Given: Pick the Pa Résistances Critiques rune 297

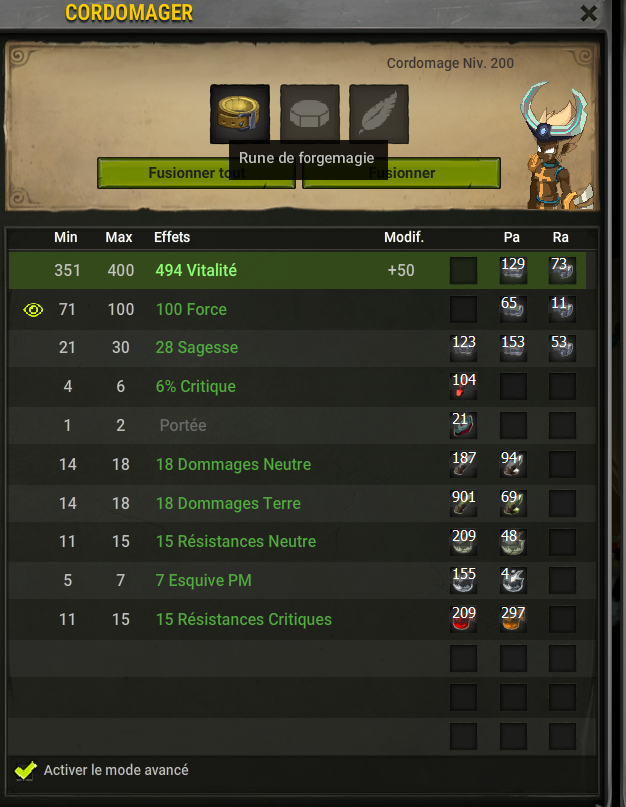Looking at the screenshot, I should 513,619.
